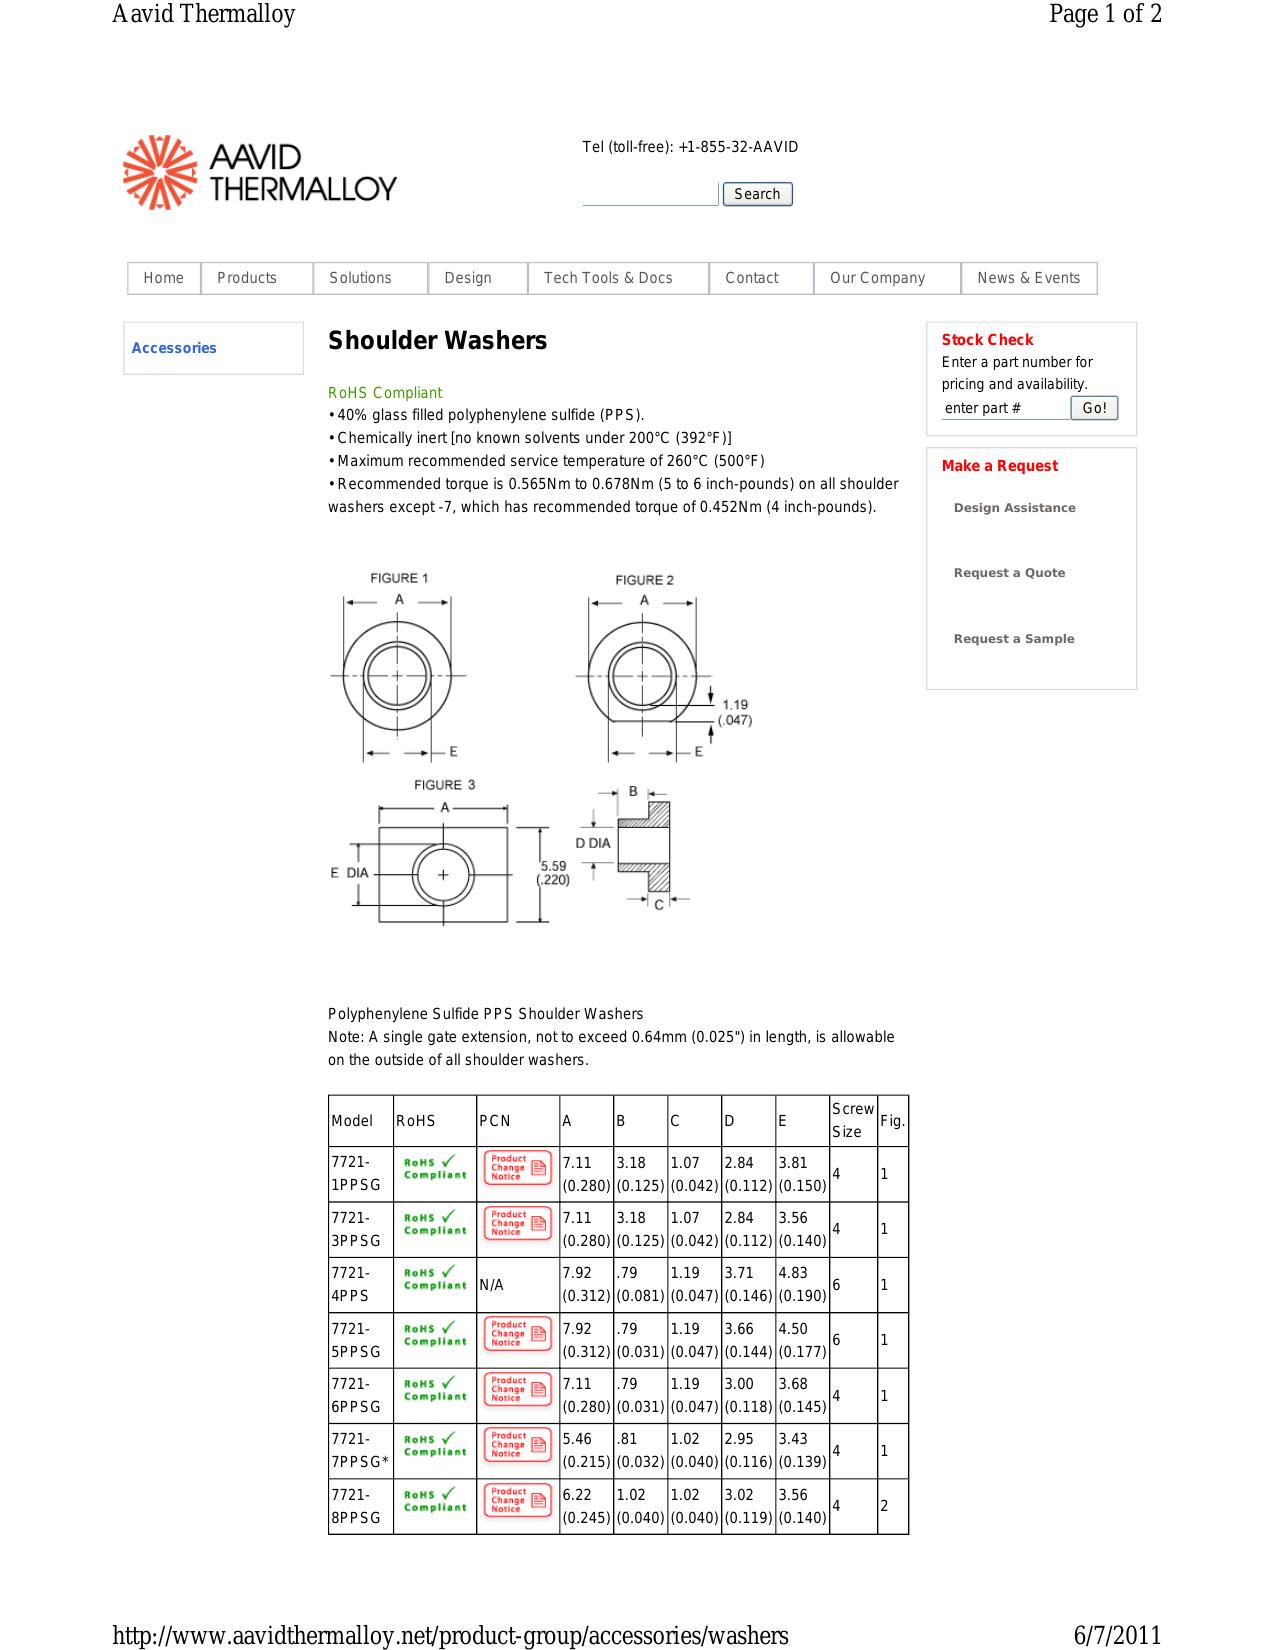Click the N/A PCN cell for 7721-4PPS
The width and height of the screenshot is (1275, 1650).
(518, 1285)
